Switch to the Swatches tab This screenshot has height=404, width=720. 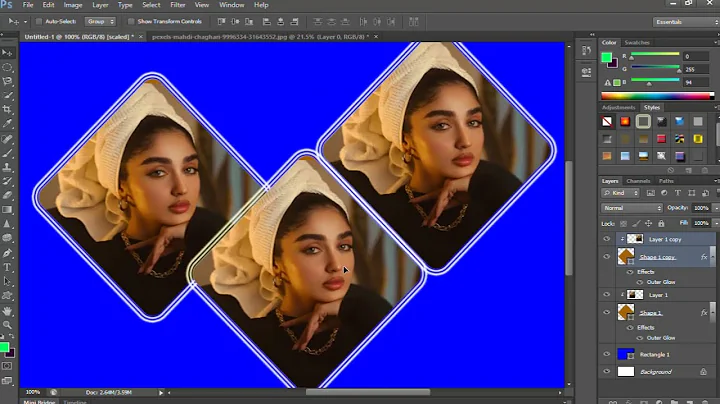pos(637,42)
